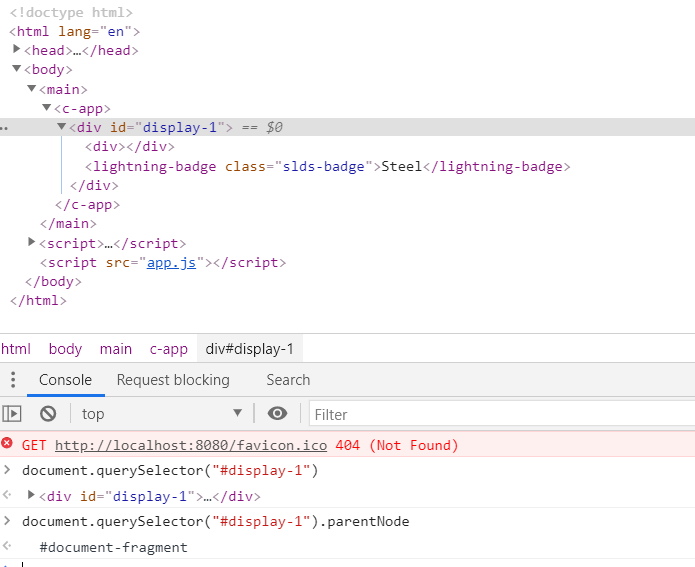Select html in the breadcrumb bar
The width and height of the screenshot is (695, 567).
16,349
